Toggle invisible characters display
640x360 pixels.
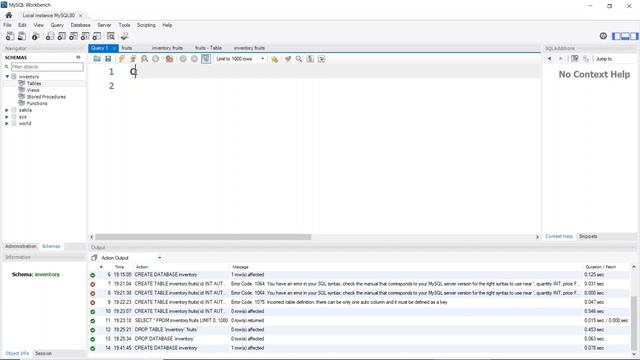[x=310, y=59]
